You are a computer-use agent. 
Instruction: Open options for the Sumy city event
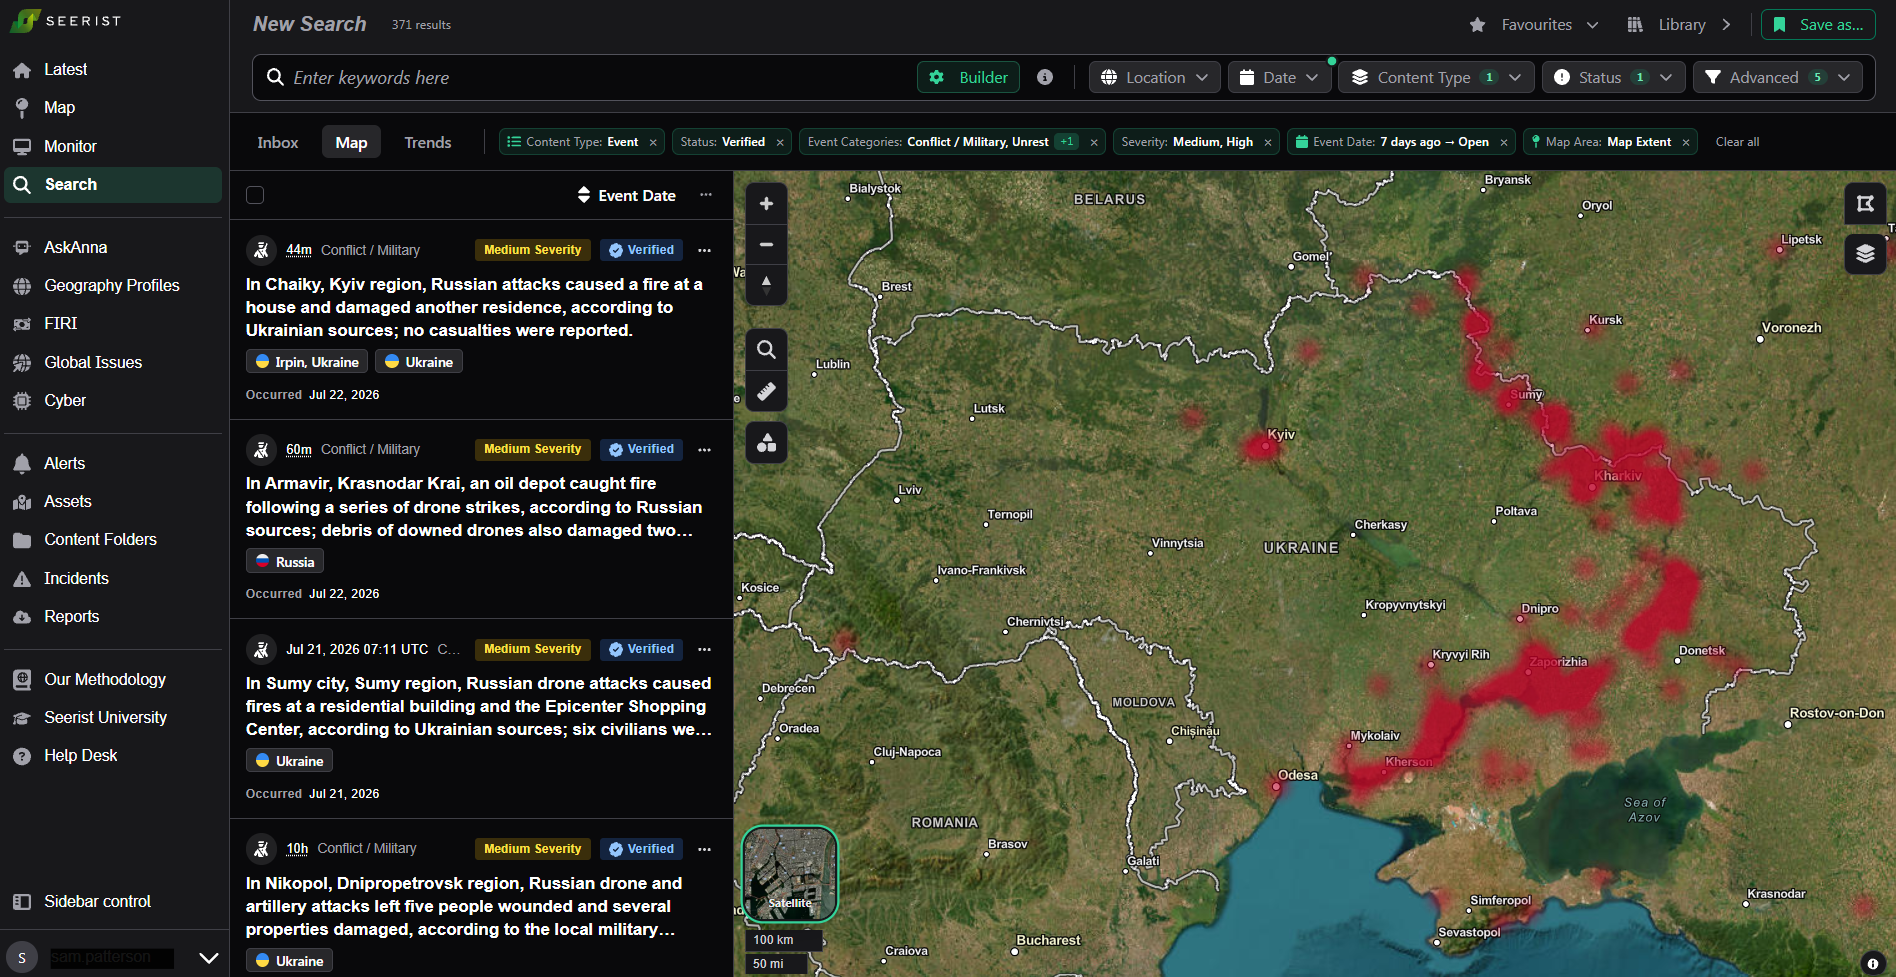click(705, 649)
